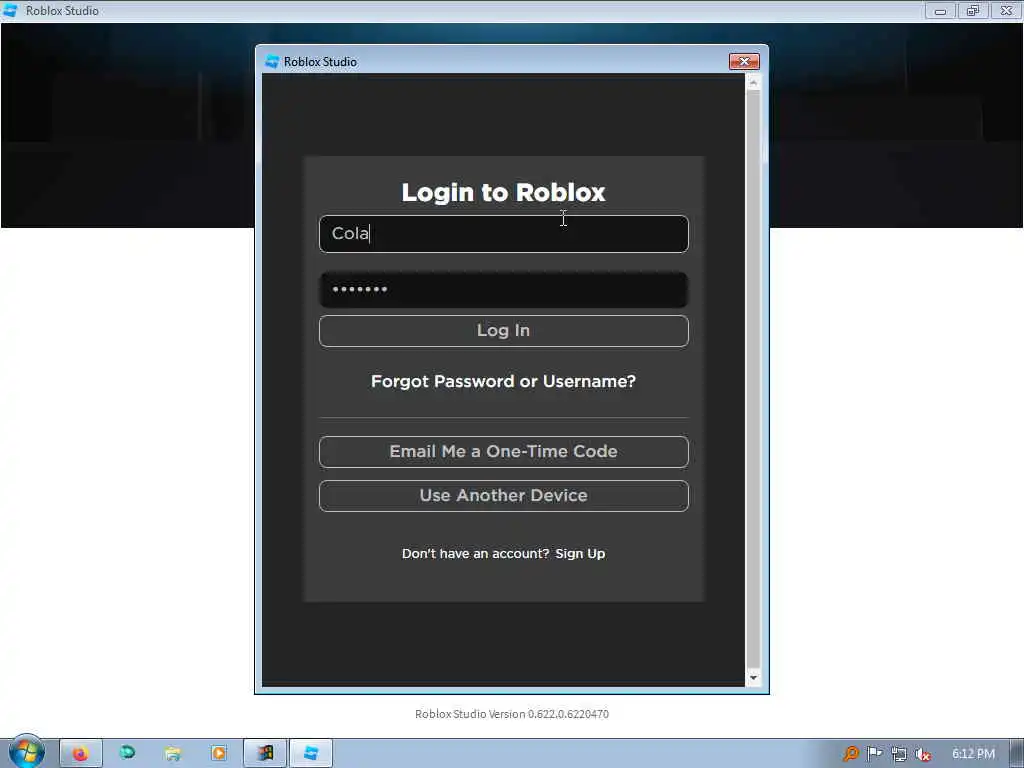Minimize the main Roblox Studio window
1024x768 pixels.
tap(940, 10)
